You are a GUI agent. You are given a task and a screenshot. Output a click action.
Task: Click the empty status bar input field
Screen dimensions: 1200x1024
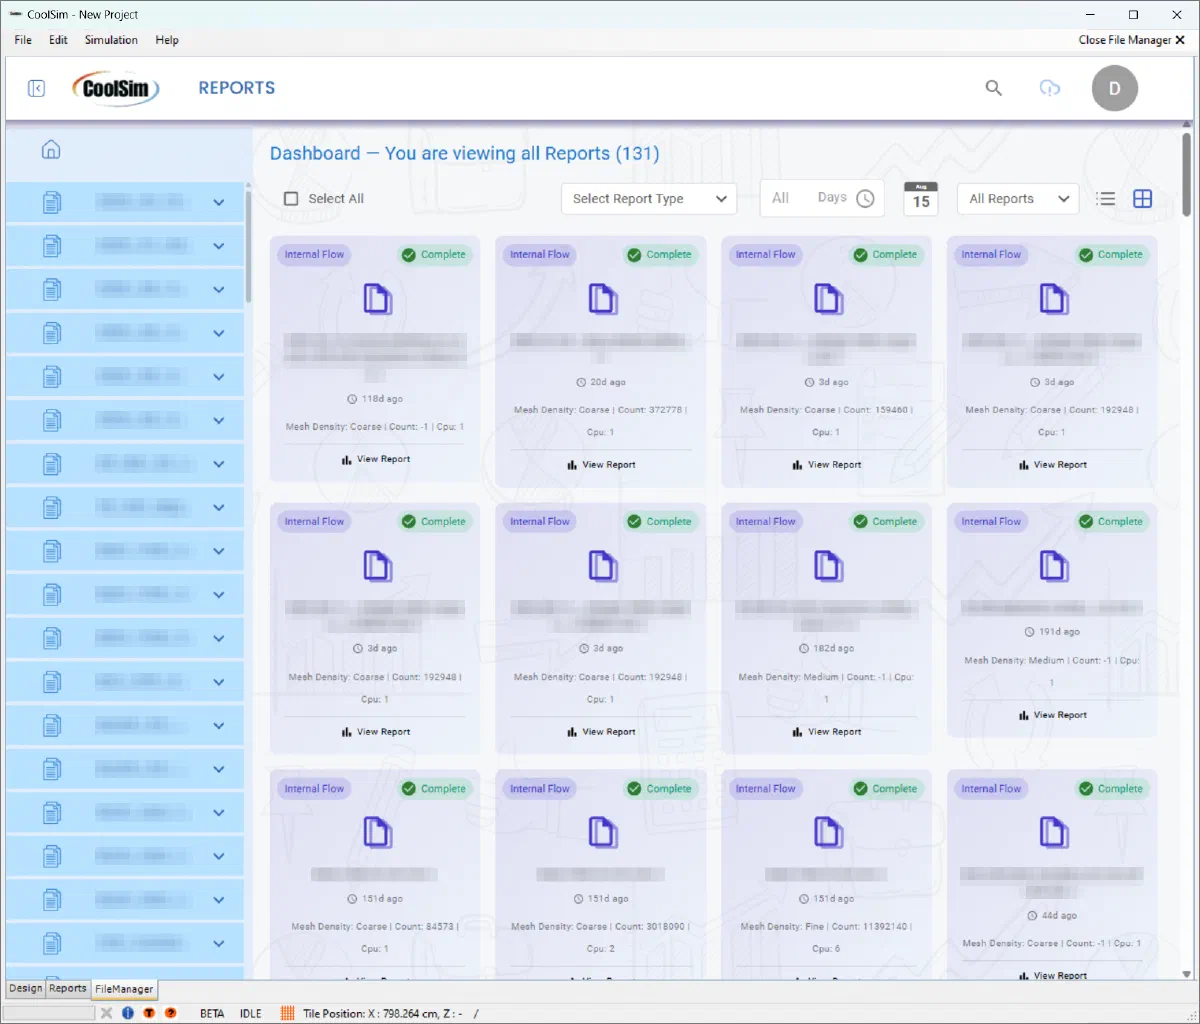pos(49,1013)
